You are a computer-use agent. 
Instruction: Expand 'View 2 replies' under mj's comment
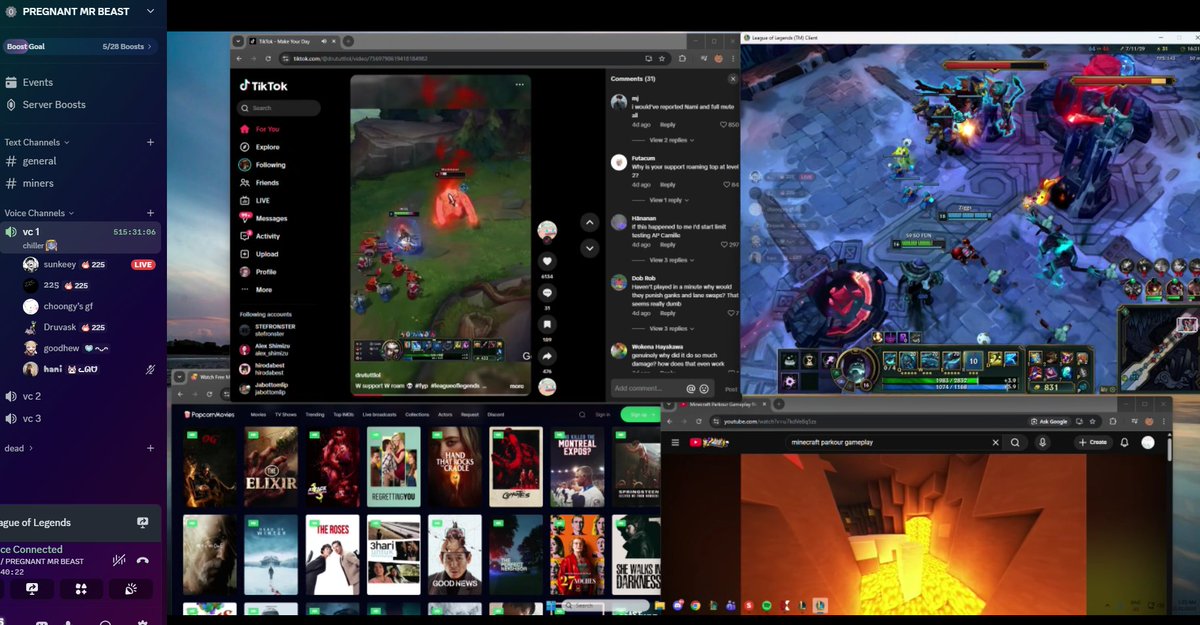pos(672,140)
